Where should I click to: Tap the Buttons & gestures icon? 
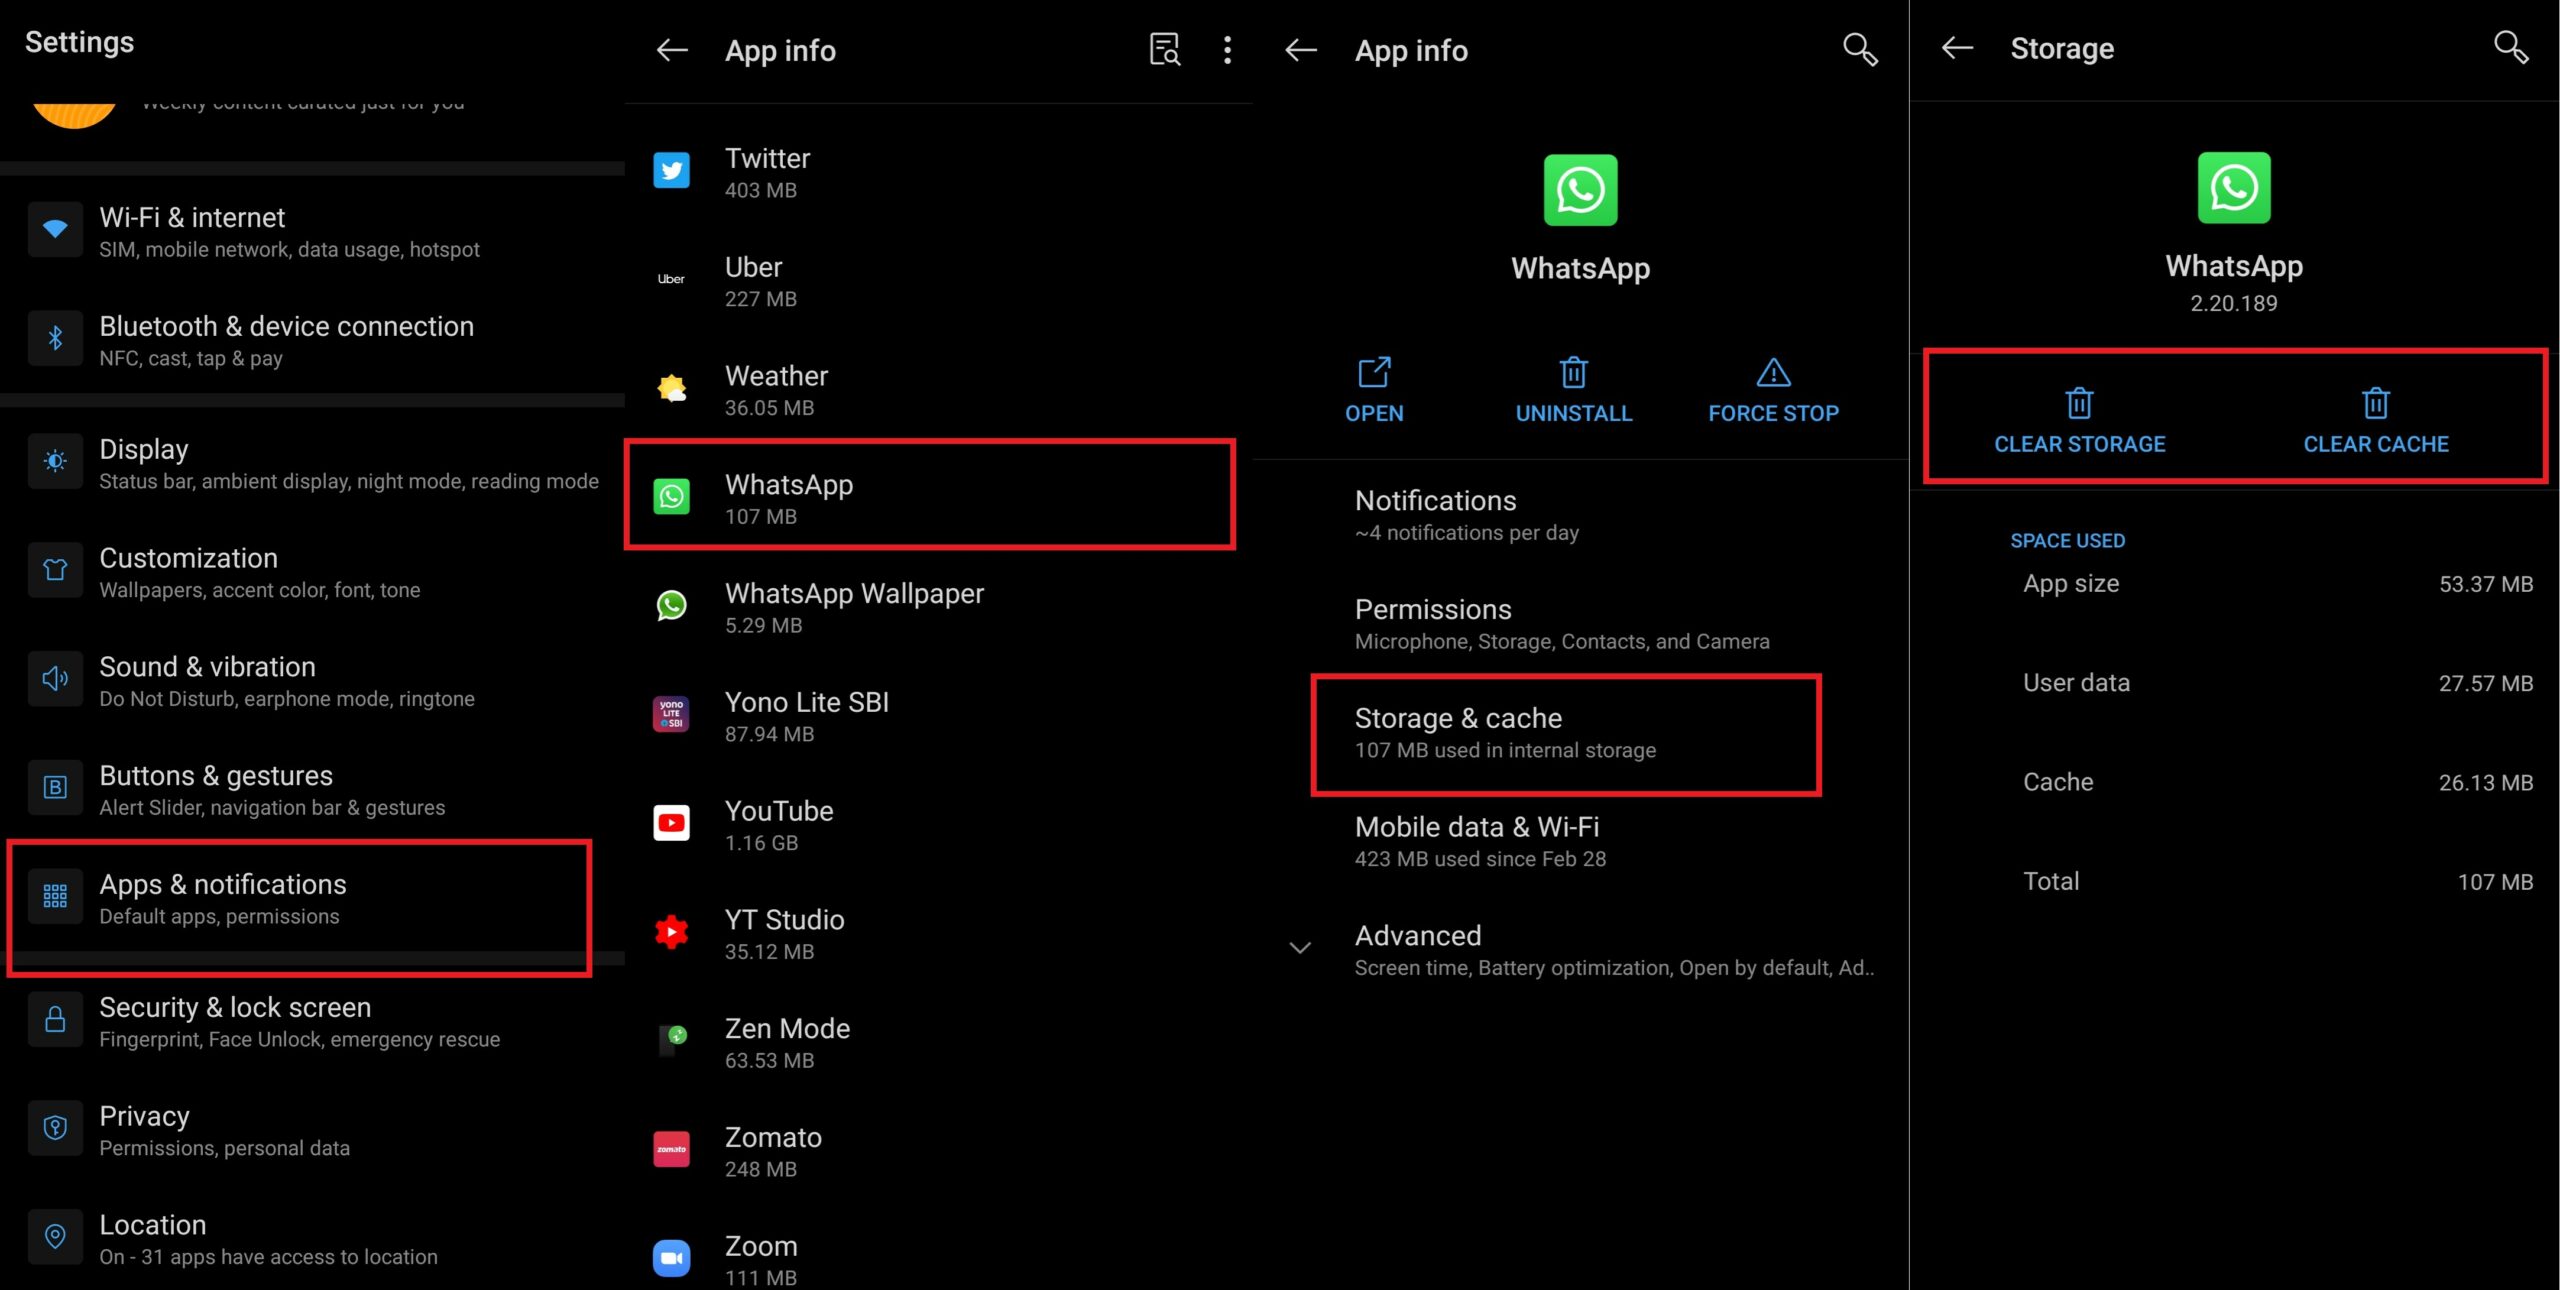tap(55, 788)
